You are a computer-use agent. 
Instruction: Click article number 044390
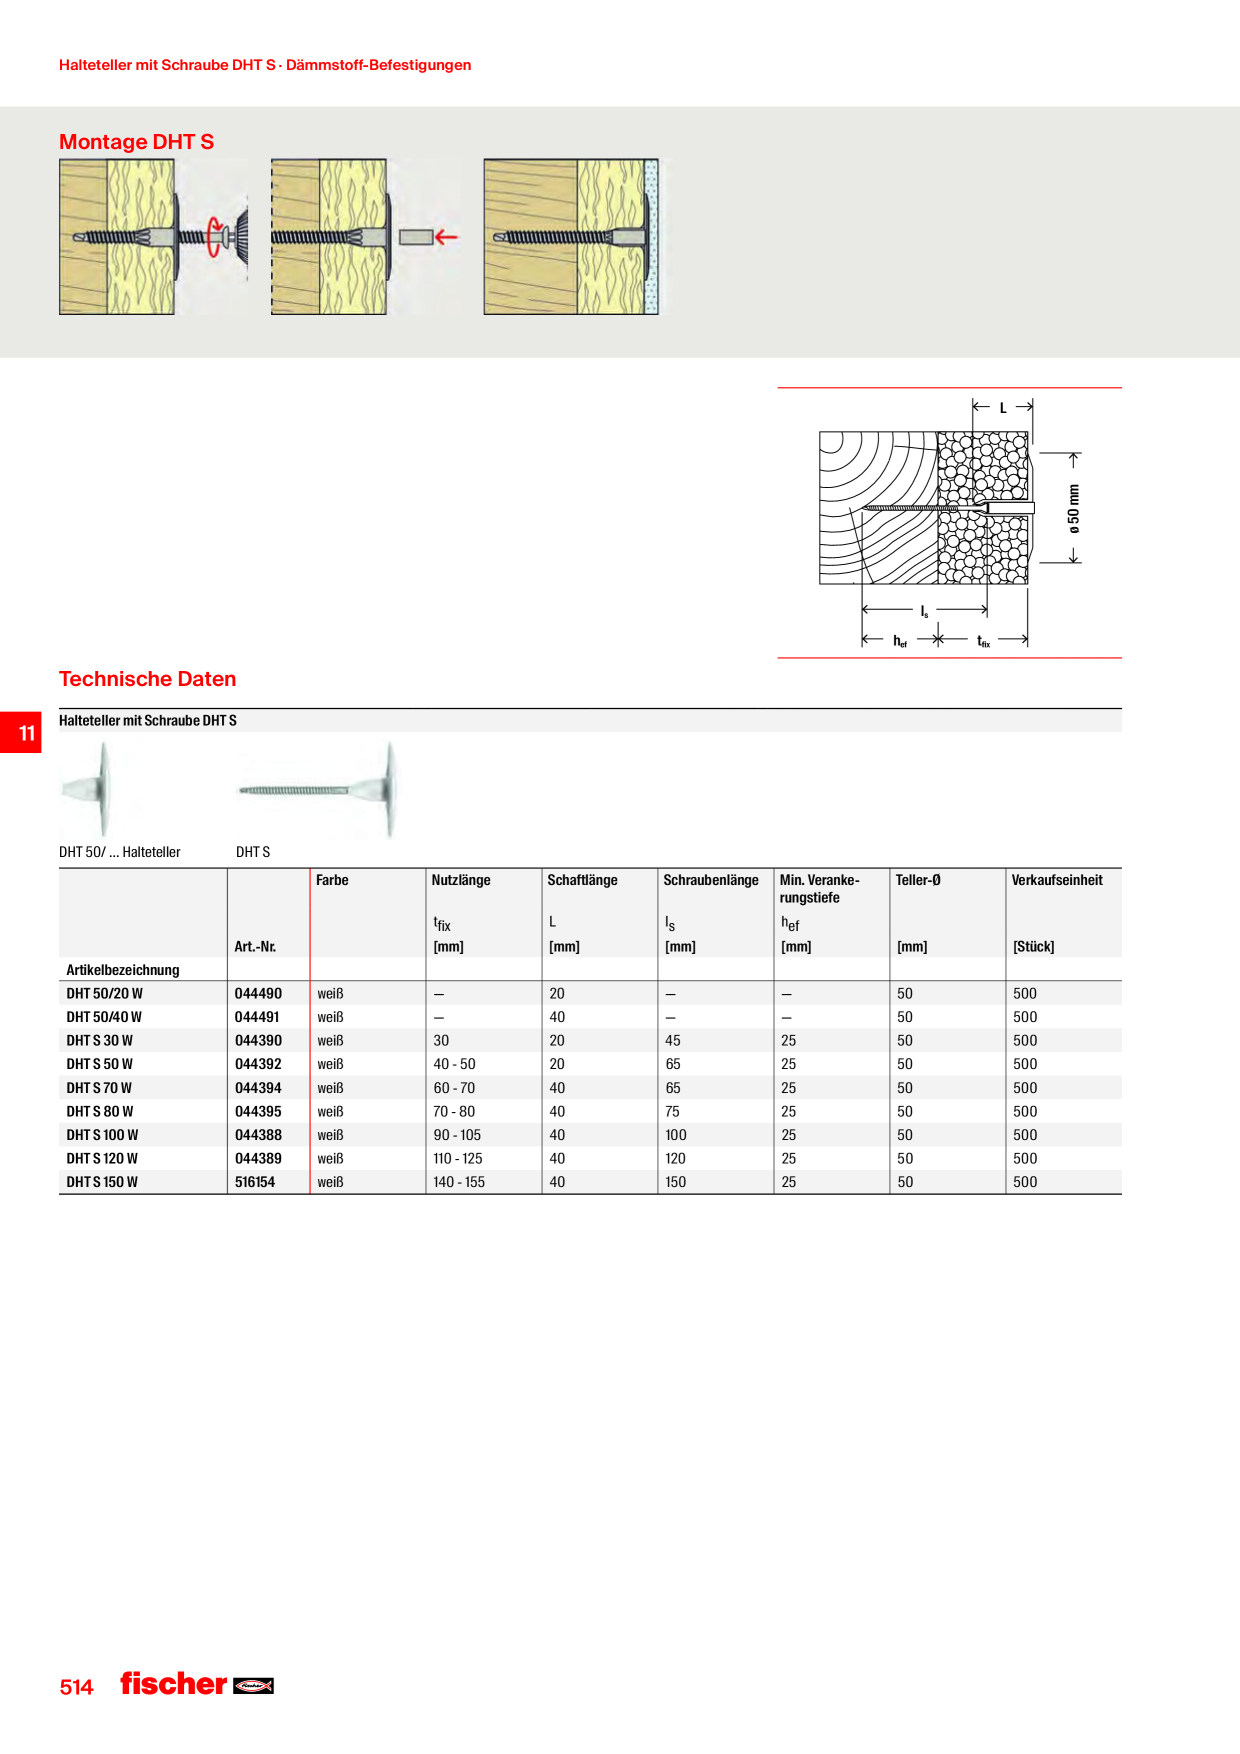click(x=258, y=1041)
